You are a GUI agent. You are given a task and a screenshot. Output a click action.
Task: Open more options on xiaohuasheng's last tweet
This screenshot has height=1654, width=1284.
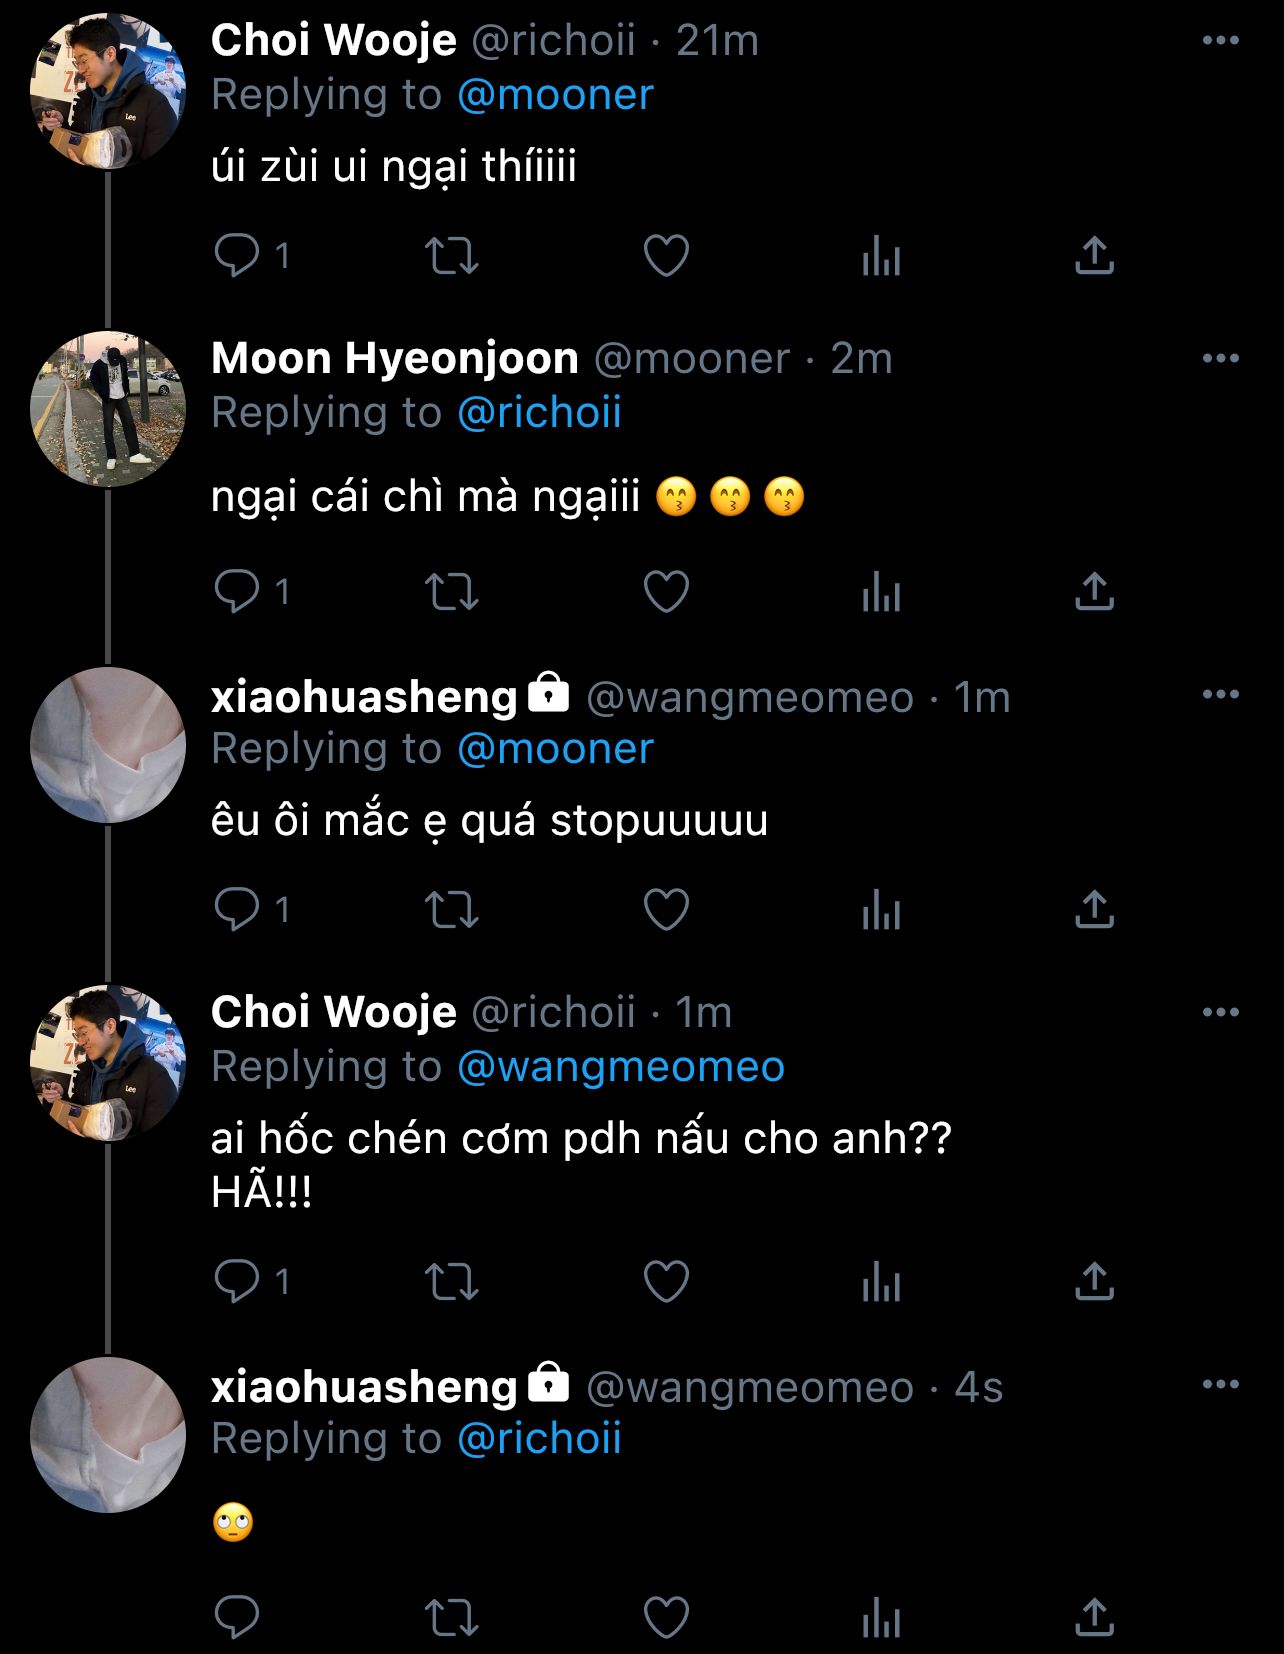[x=1220, y=1384]
